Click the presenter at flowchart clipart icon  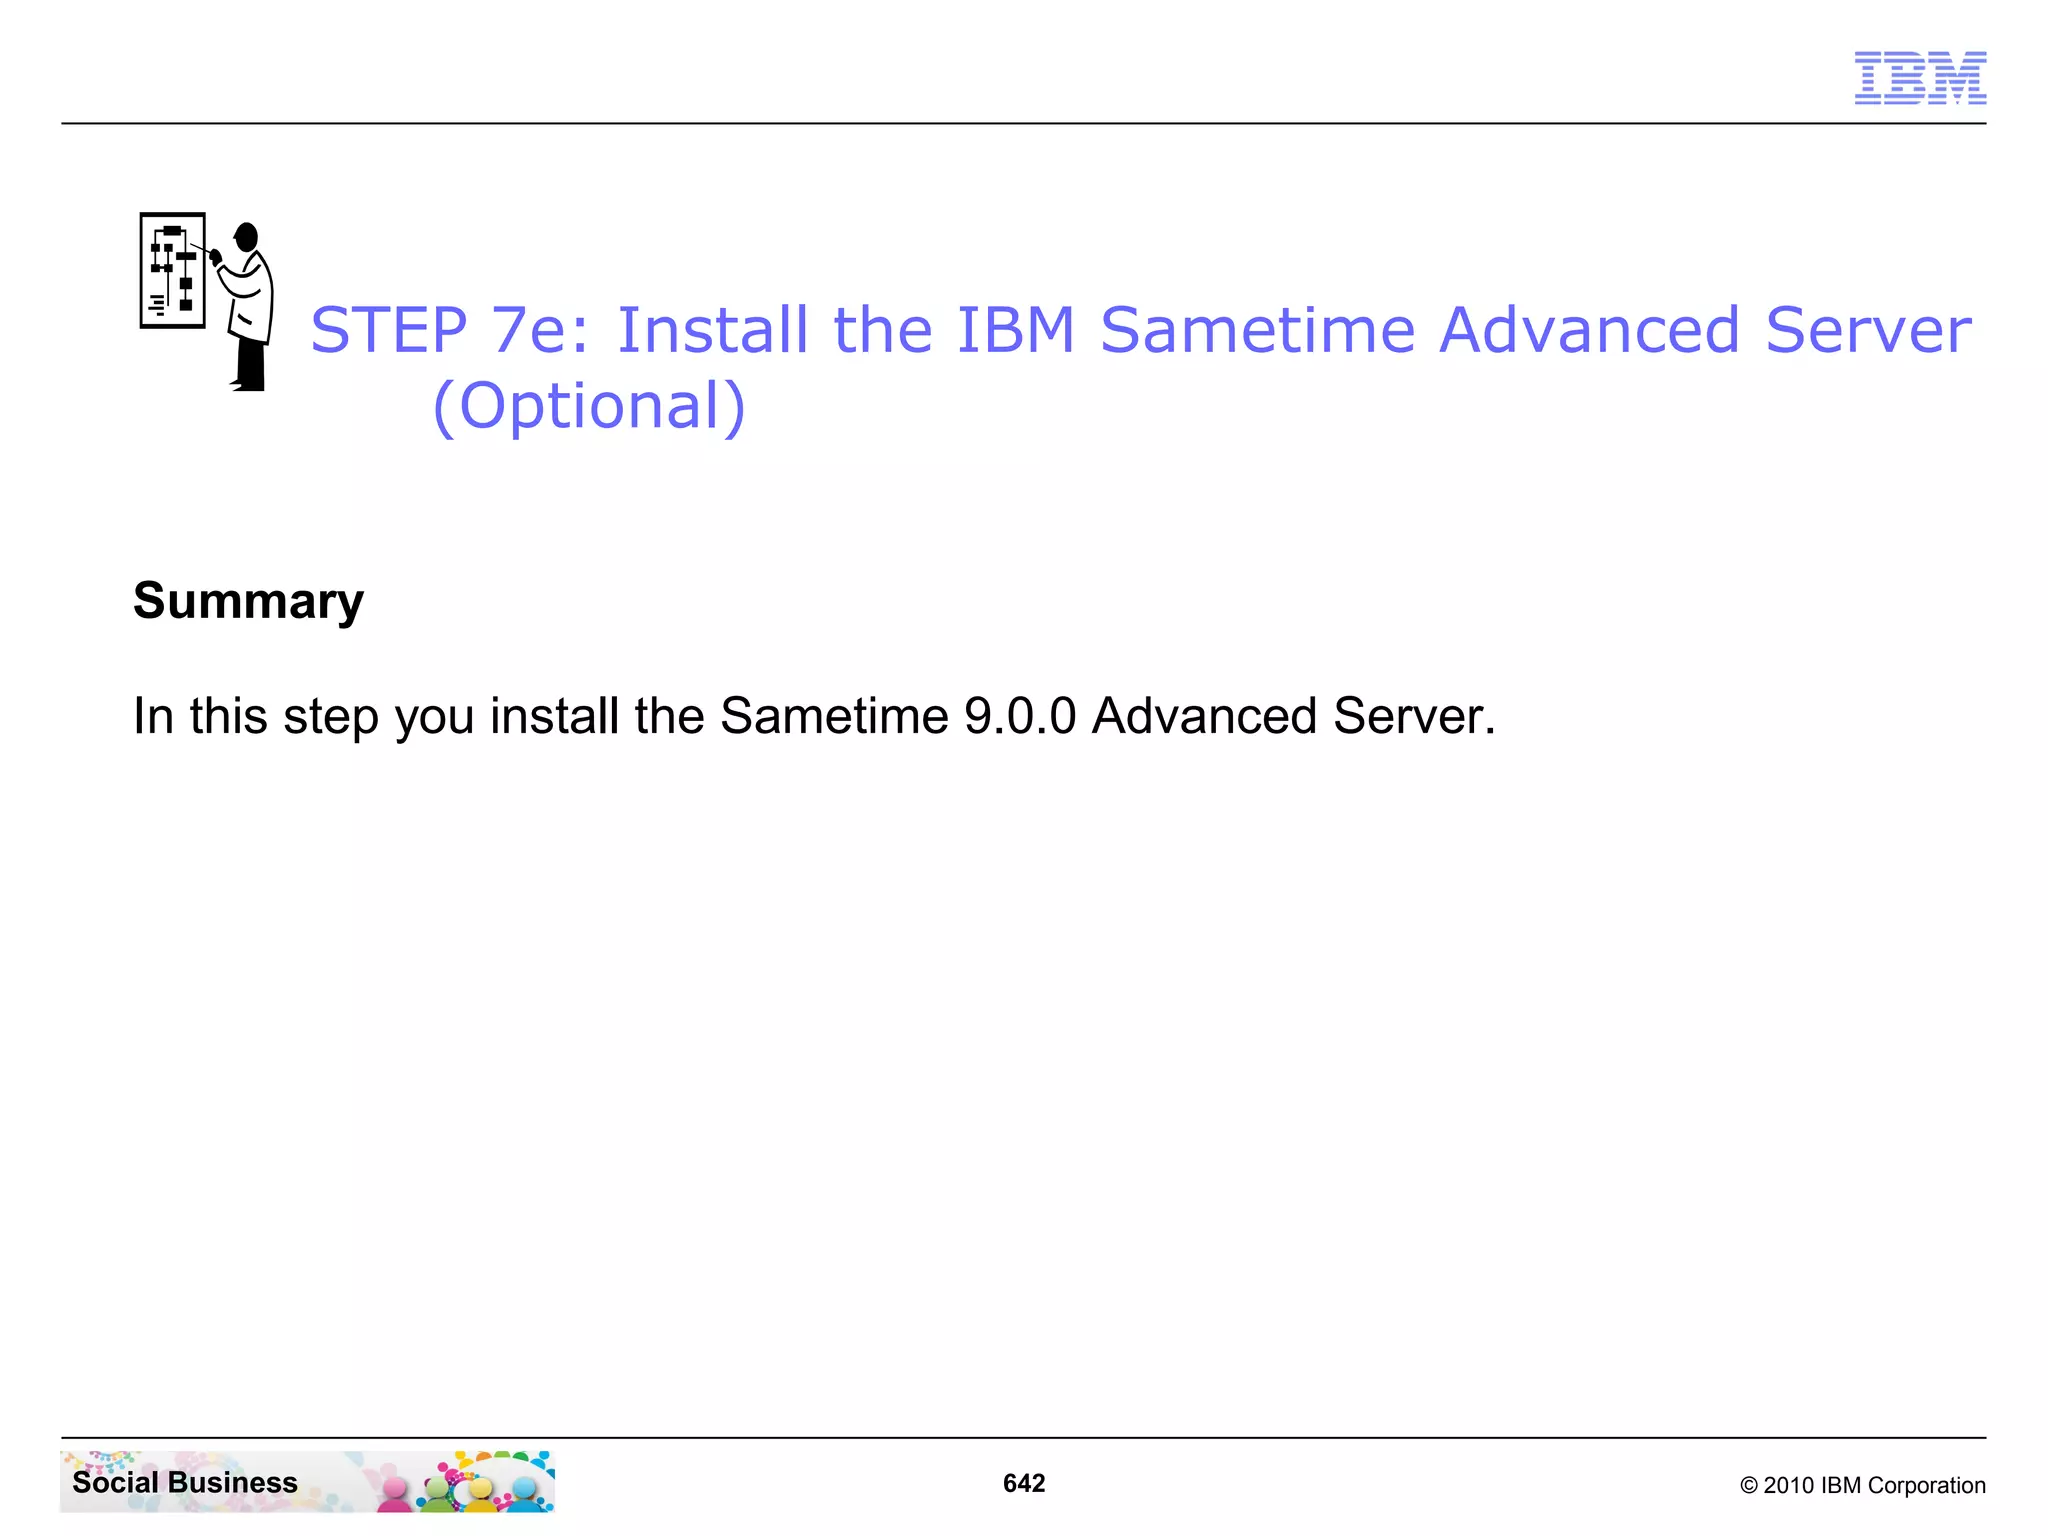tap(207, 301)
